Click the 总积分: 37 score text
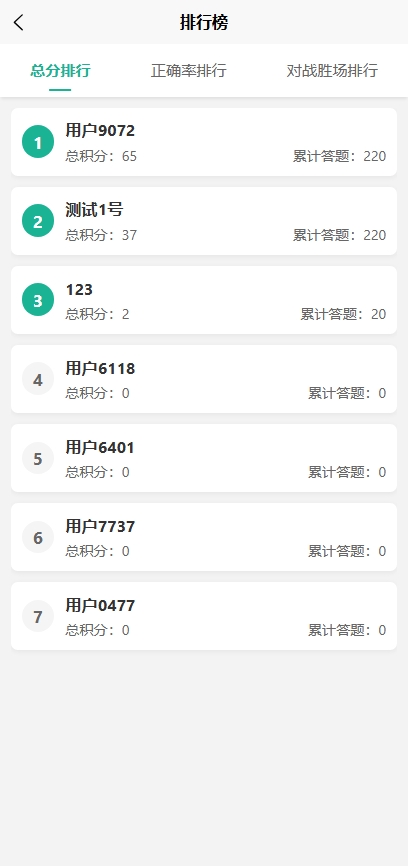Viewport: 408px width, 866px height. (x=101, y=235)
